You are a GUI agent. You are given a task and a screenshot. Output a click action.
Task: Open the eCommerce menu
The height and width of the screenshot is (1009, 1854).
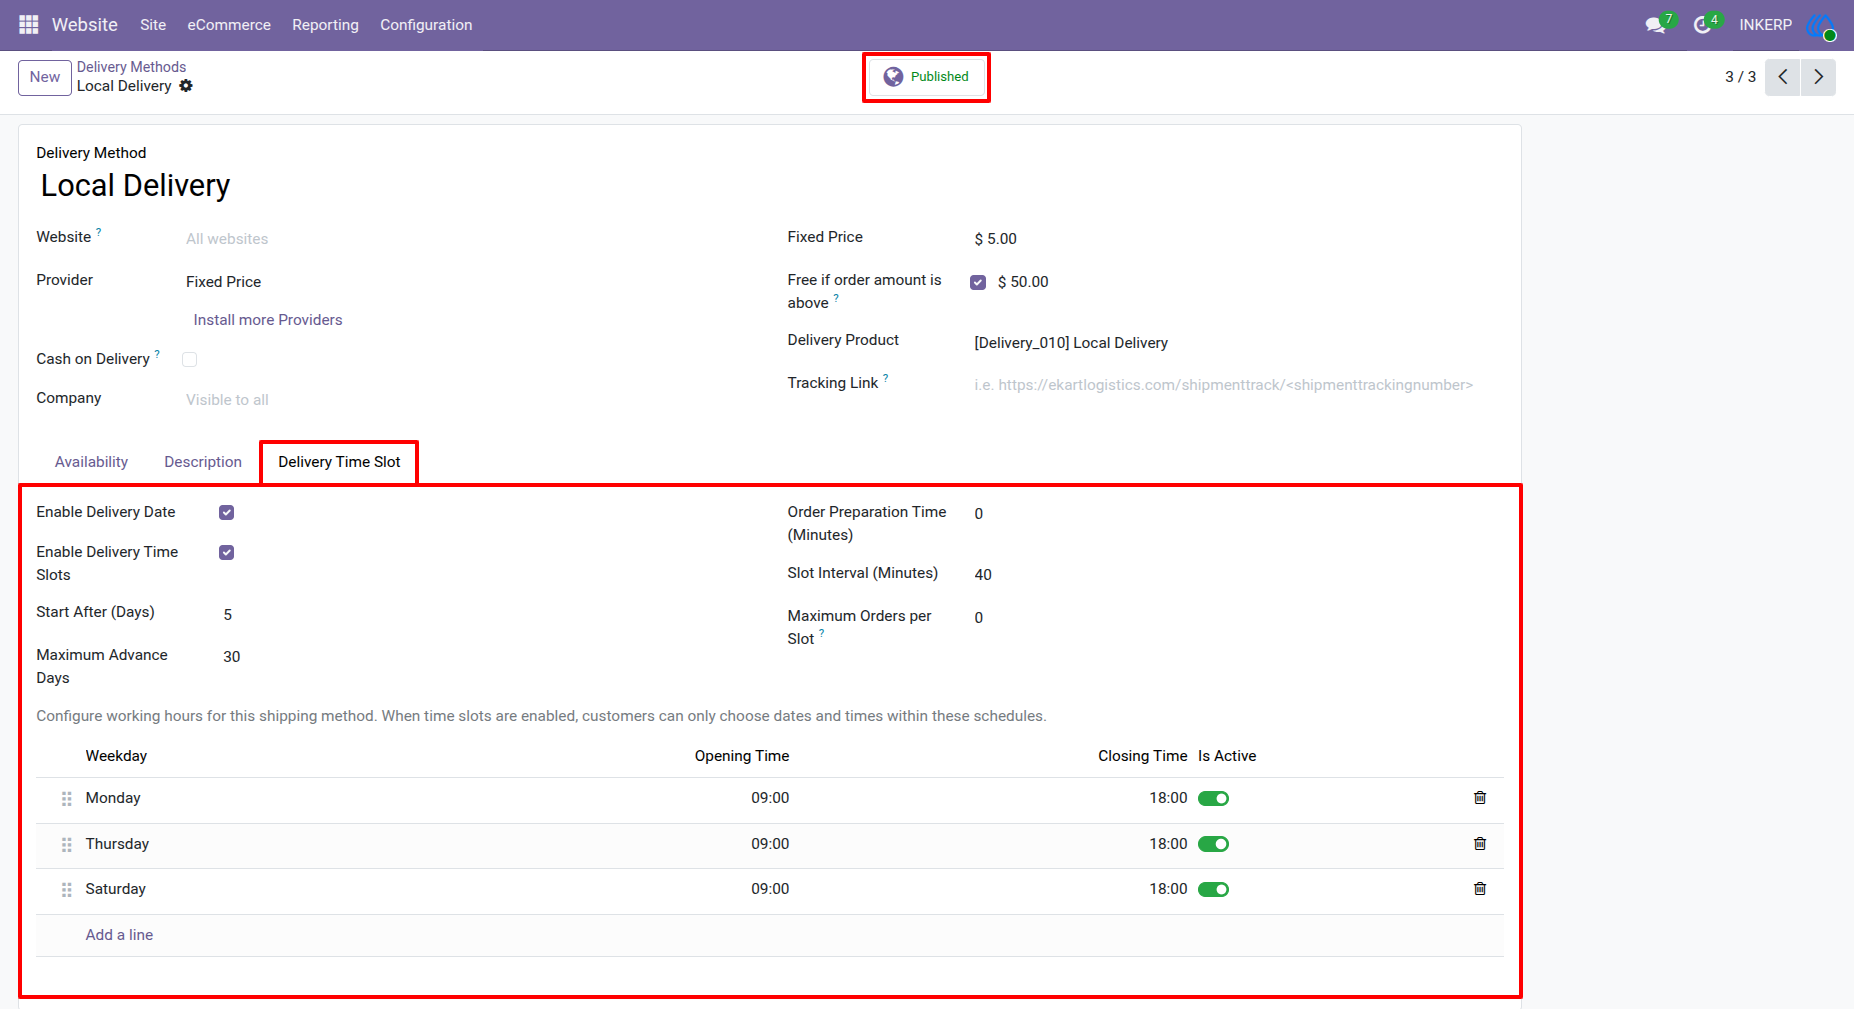229,25
